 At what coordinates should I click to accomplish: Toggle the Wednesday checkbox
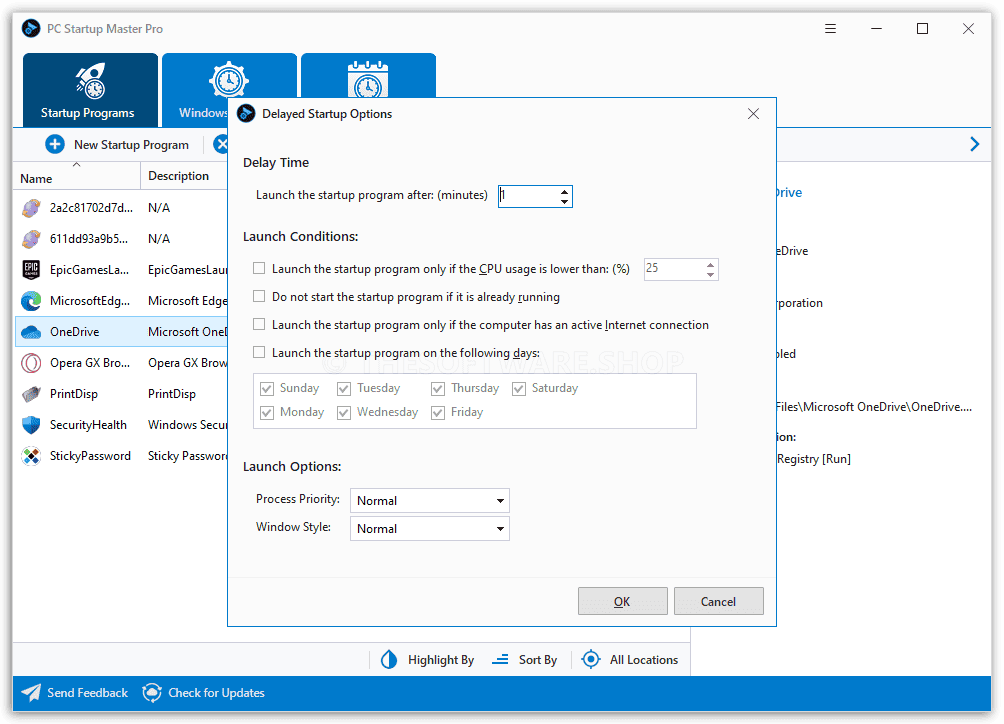pos(344,413)
